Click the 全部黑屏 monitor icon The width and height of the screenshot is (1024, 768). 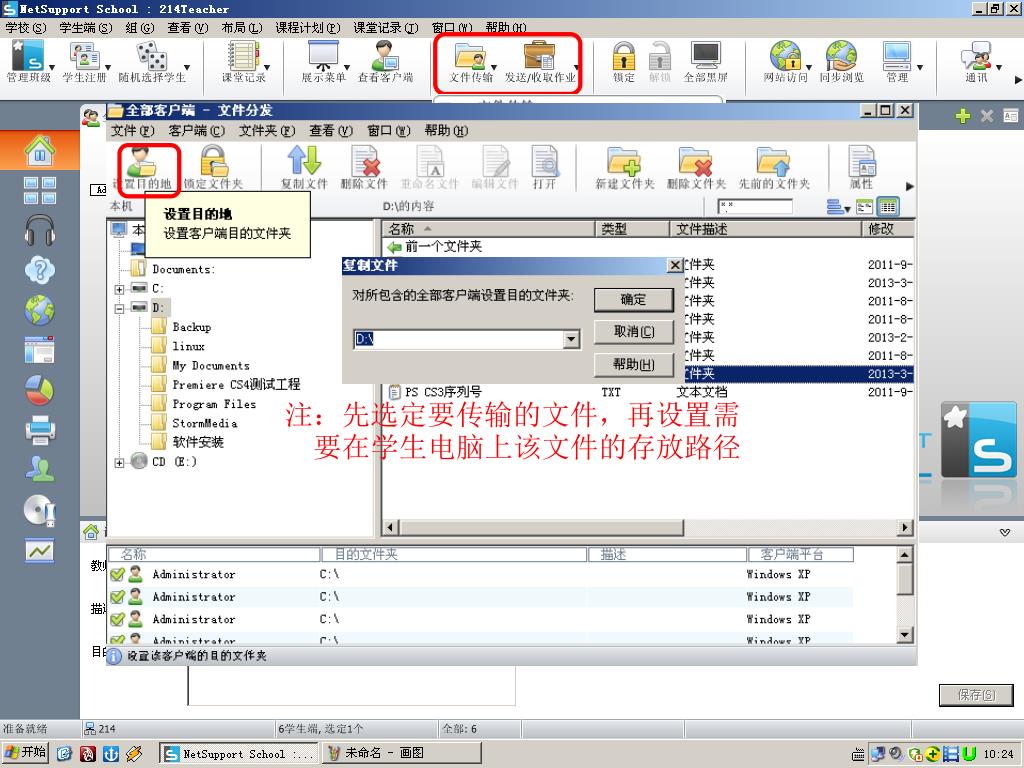(x=705, y=61)
